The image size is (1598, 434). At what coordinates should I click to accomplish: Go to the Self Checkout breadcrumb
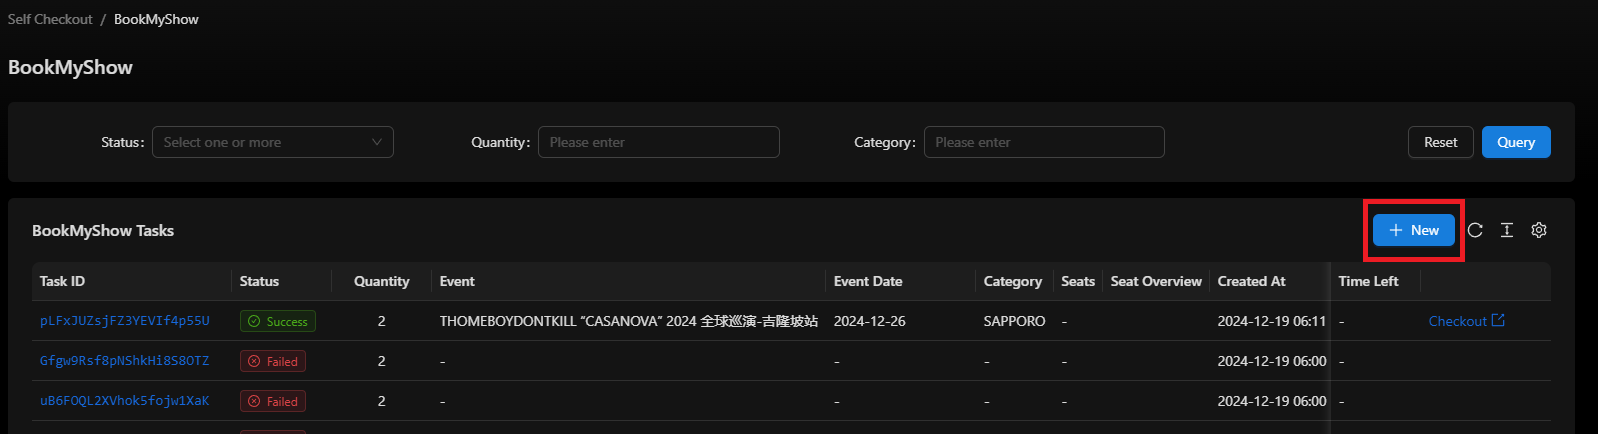50,19
